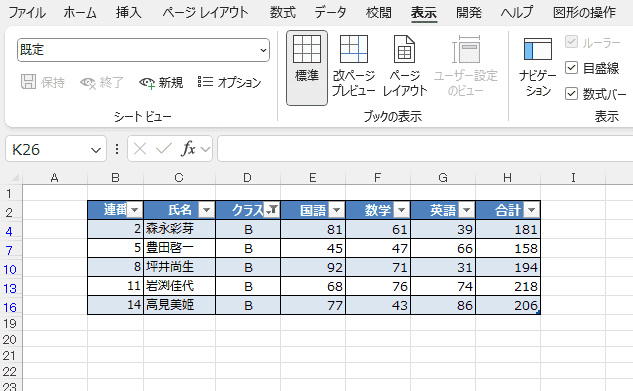633x391 pixels.
Task: Open the ヘルプ tab
Action: [x=517, y=13]
